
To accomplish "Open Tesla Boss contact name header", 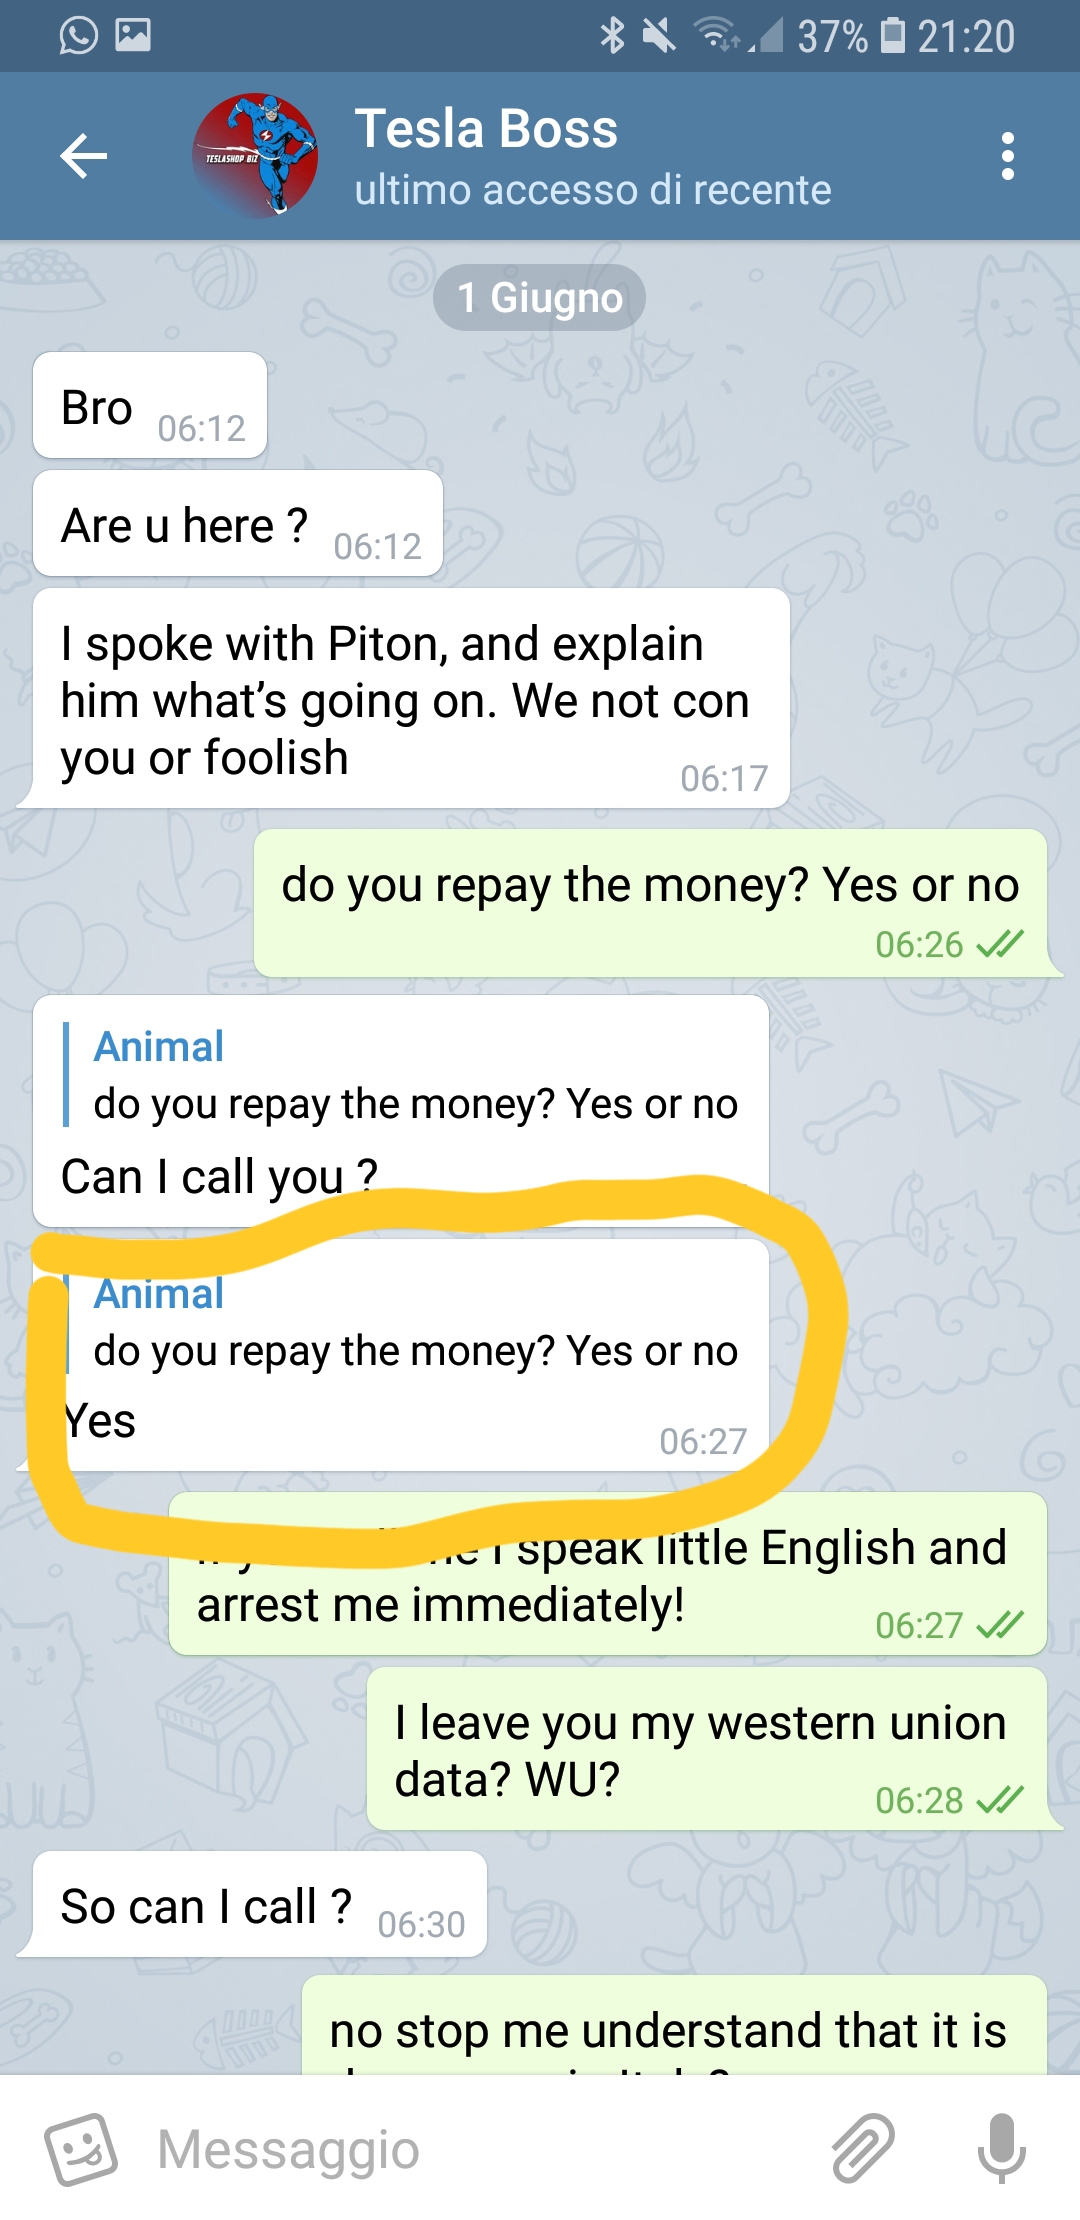I will click(487, 130).
